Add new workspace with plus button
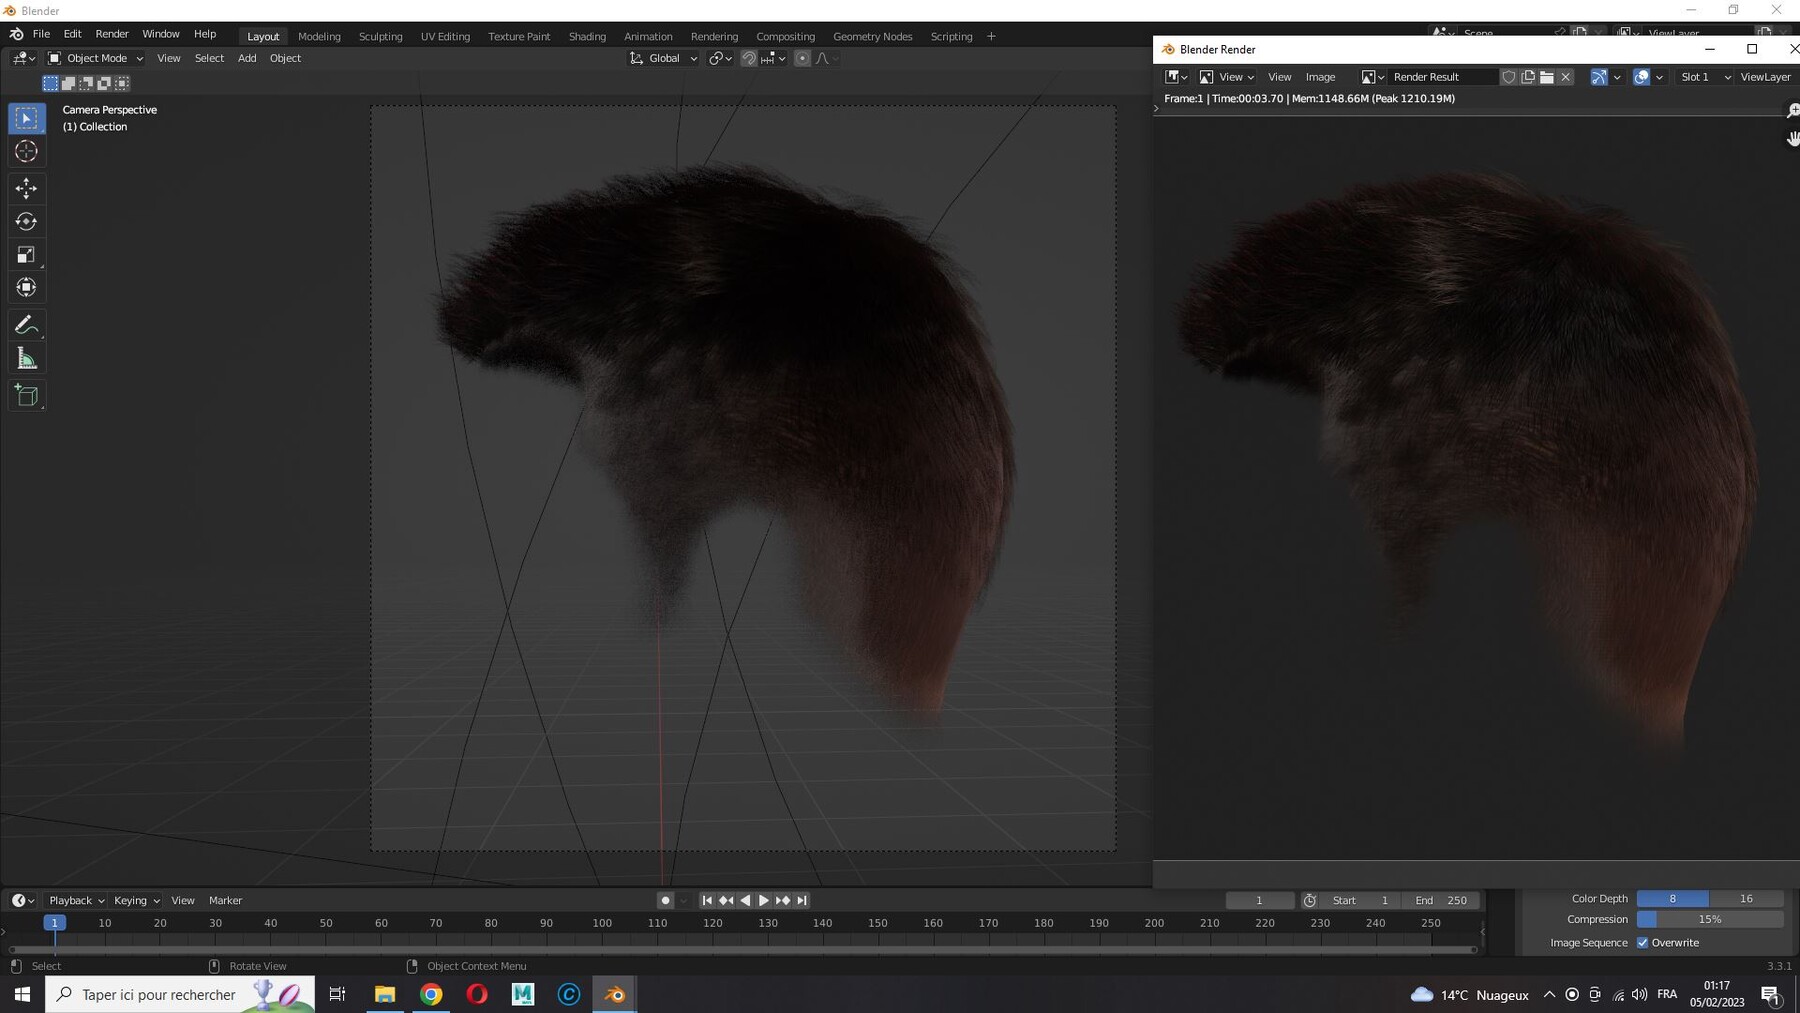Image resolution: width=1800 pixels, height=1013 pixels. (991, 37)
